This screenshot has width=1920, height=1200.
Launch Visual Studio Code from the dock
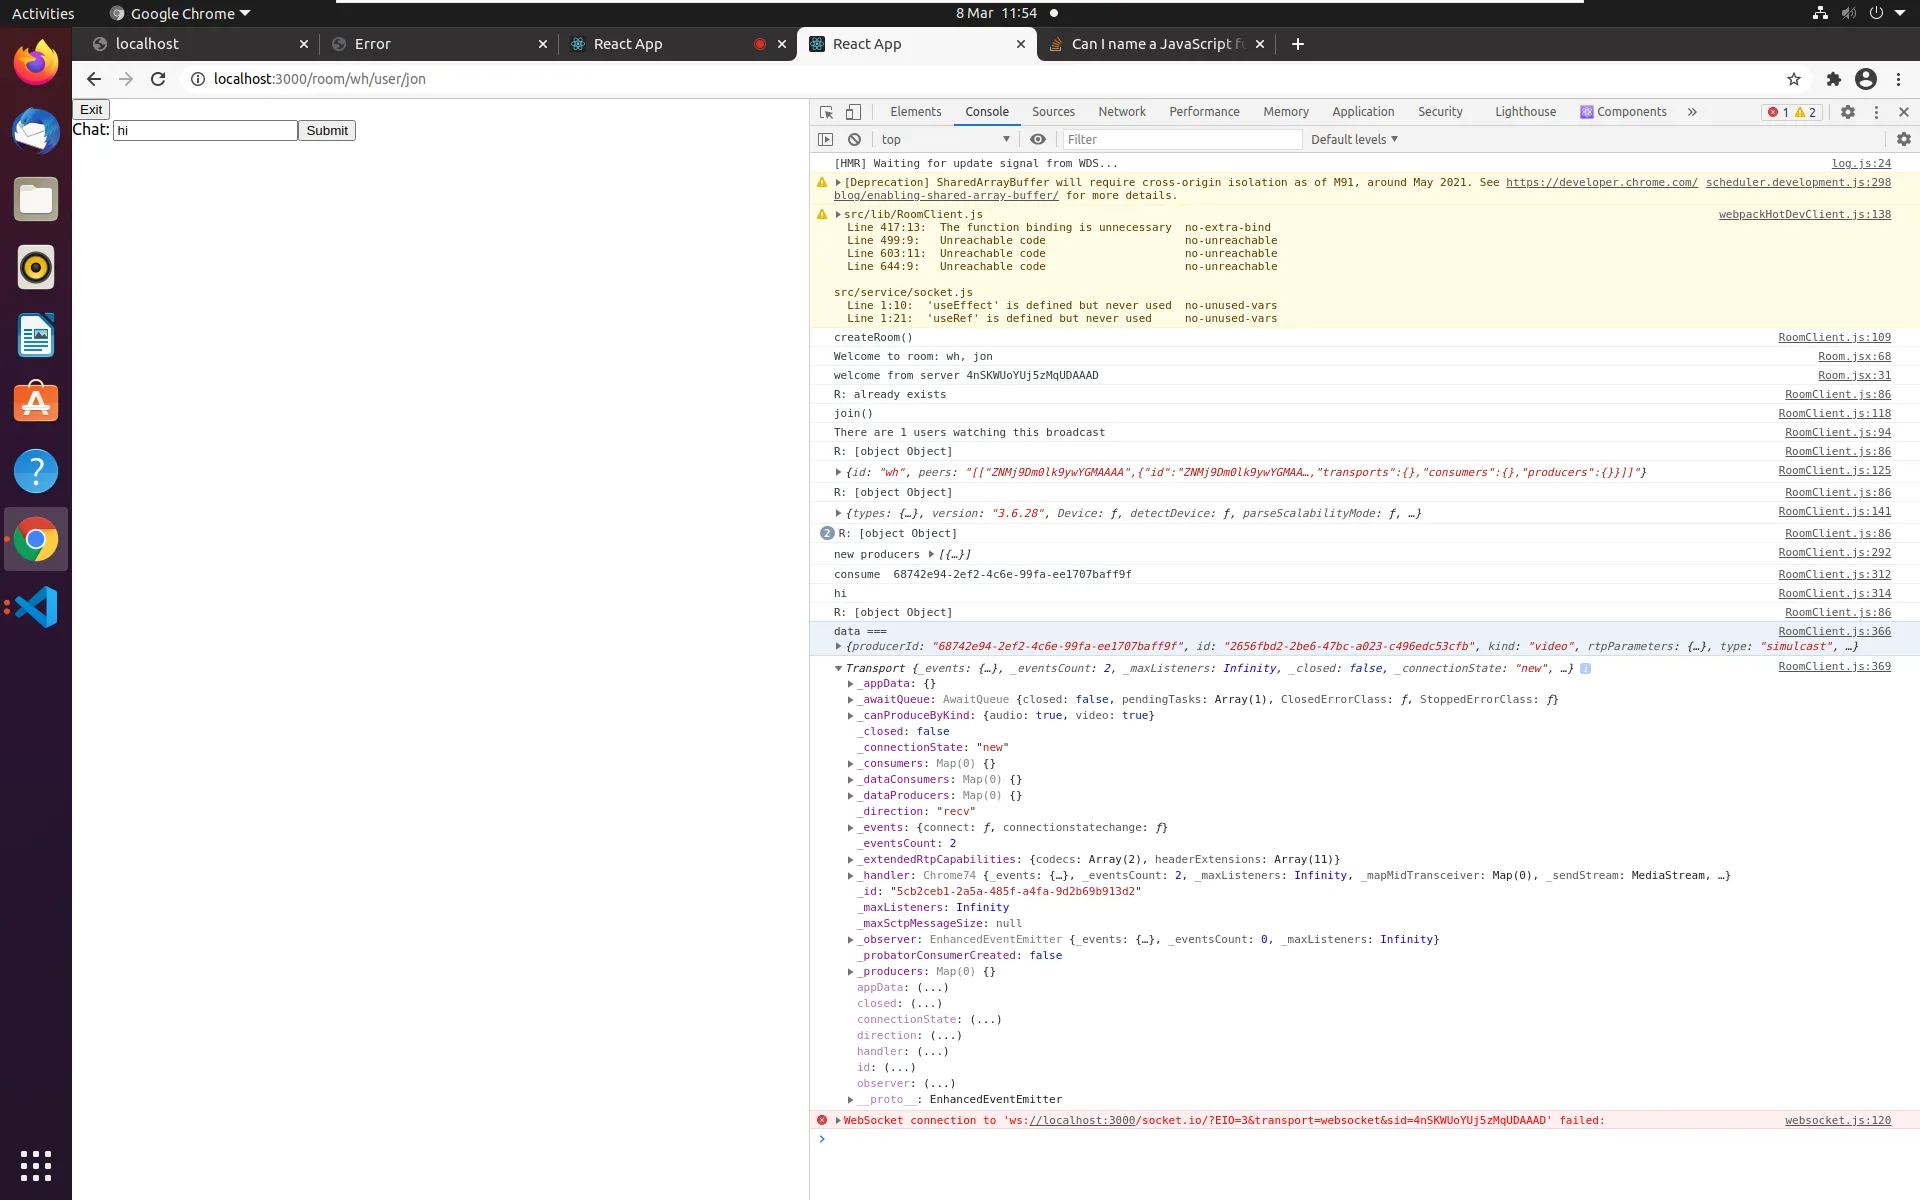coord(36,607)
